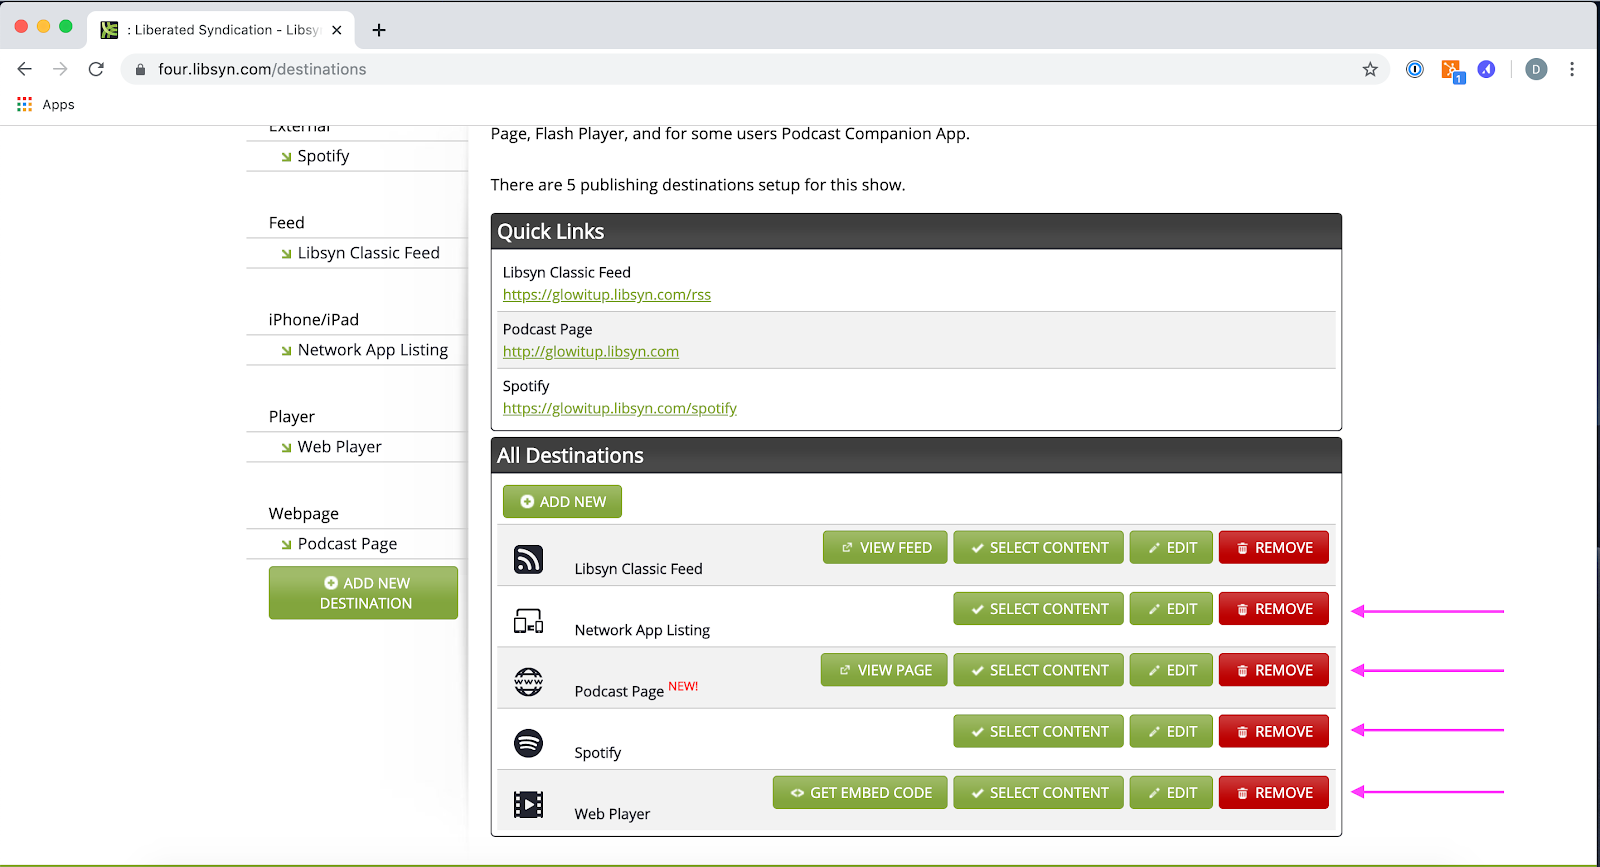1600x867 pixels.
Task: View site security lock information
Action: pos(140,69)
